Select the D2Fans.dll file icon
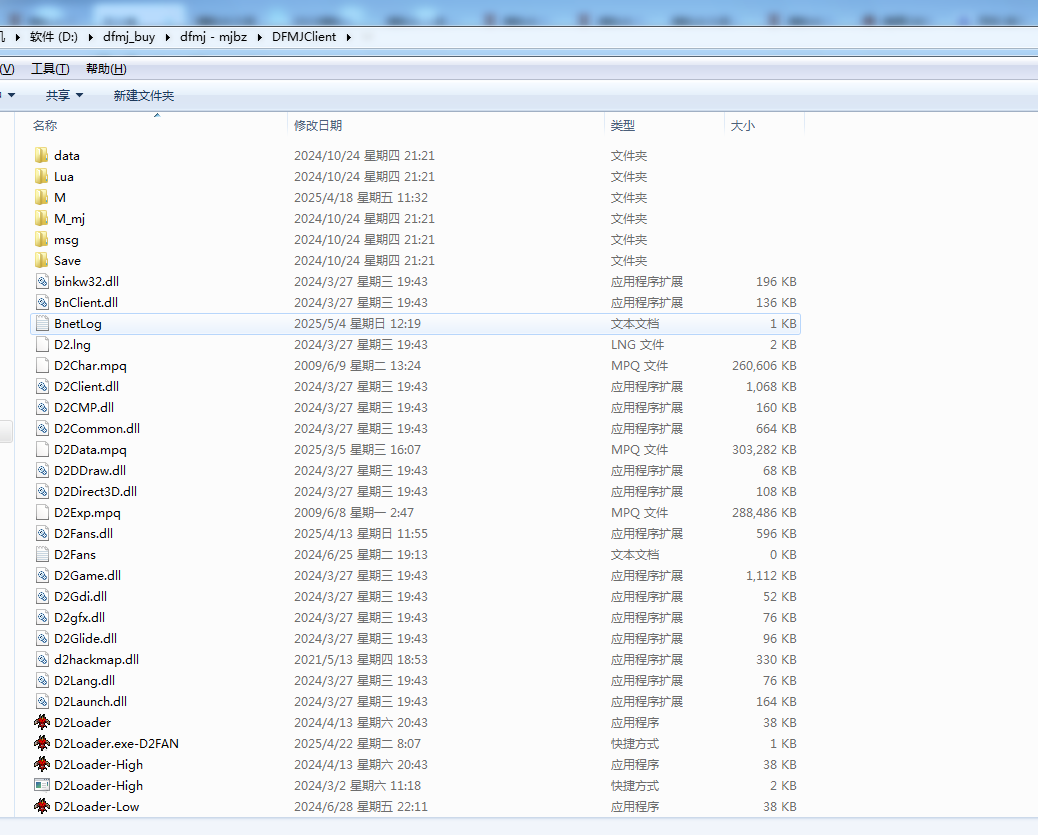This screenshot has height=835, width=1038. tap(42, 534)
